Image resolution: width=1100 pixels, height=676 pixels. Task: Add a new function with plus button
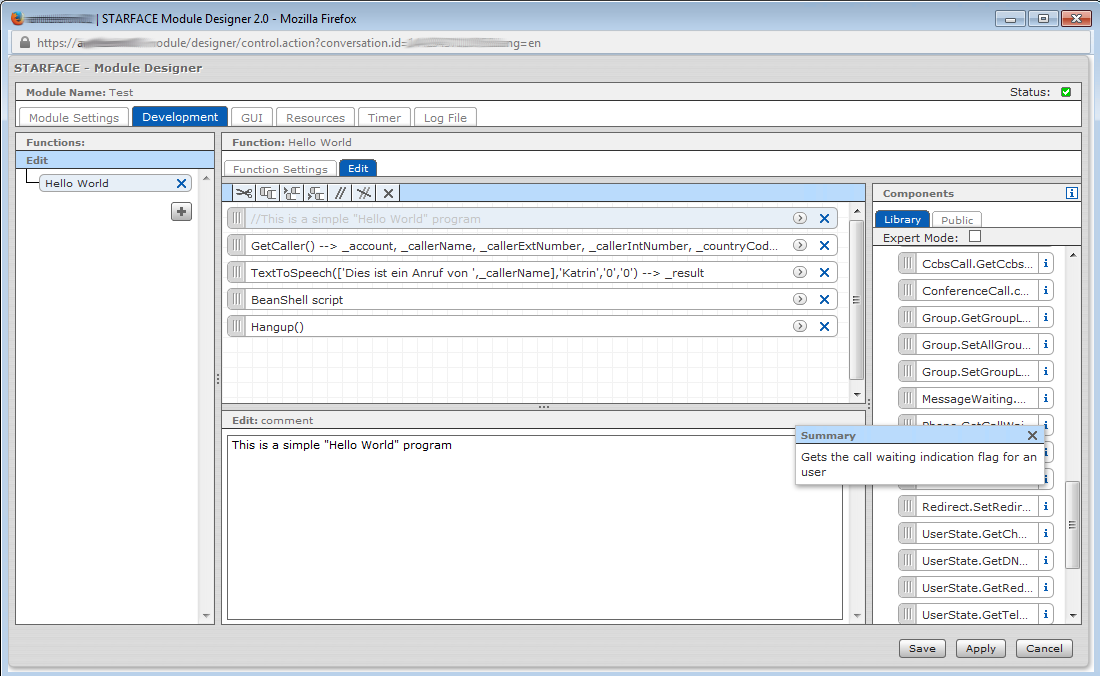click(x=181, y=211)
